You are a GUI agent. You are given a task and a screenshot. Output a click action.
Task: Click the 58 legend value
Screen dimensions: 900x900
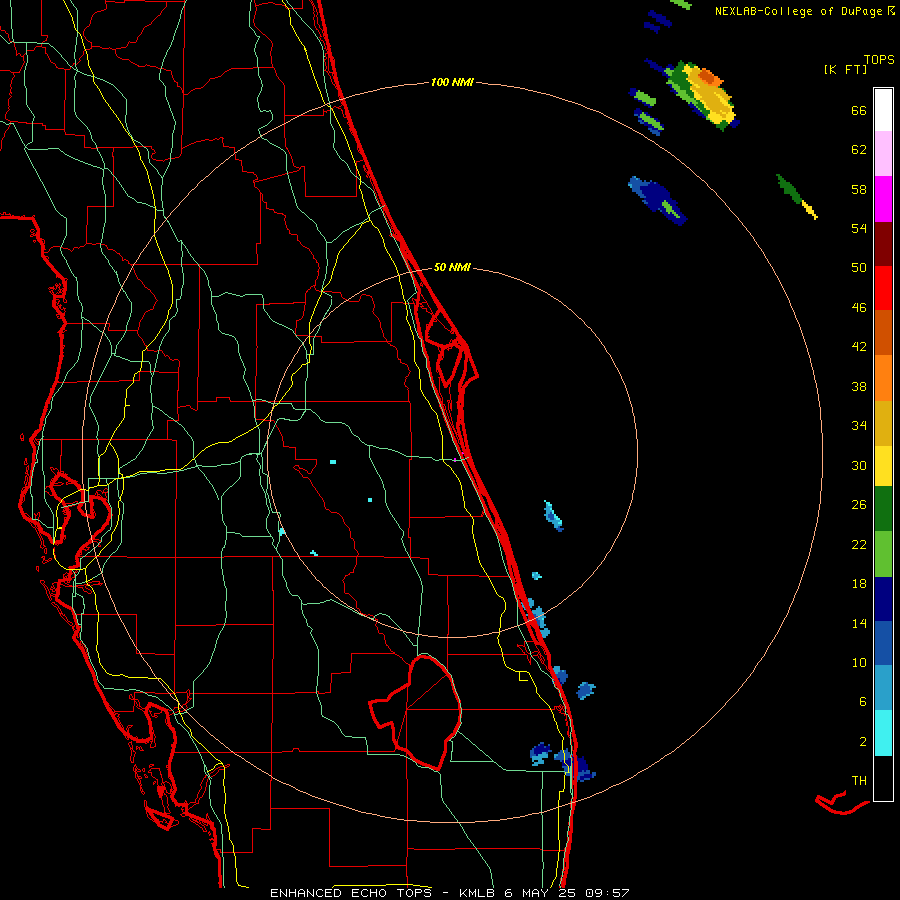coord(859,189)
